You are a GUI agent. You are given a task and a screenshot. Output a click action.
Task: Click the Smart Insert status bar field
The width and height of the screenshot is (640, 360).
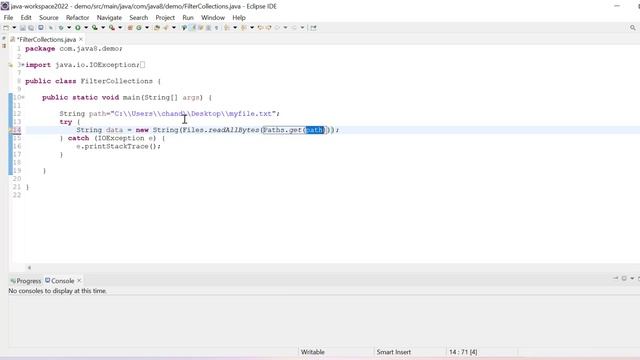pos(393,352)
